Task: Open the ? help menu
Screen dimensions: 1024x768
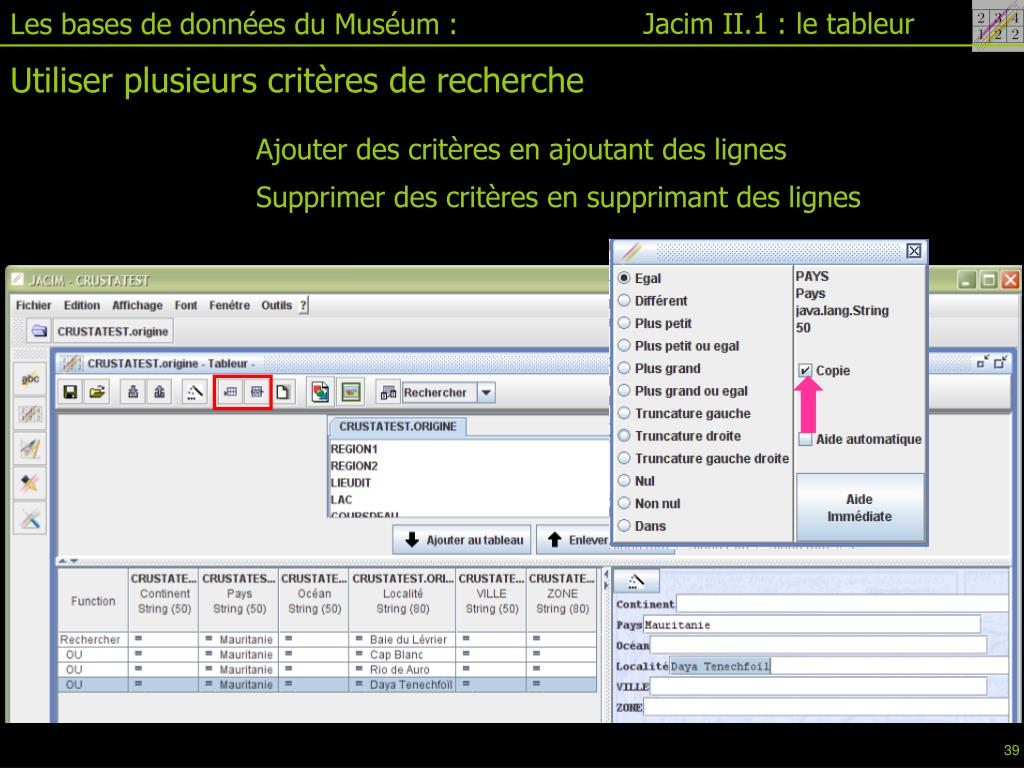Action: [x=303, y=305]
